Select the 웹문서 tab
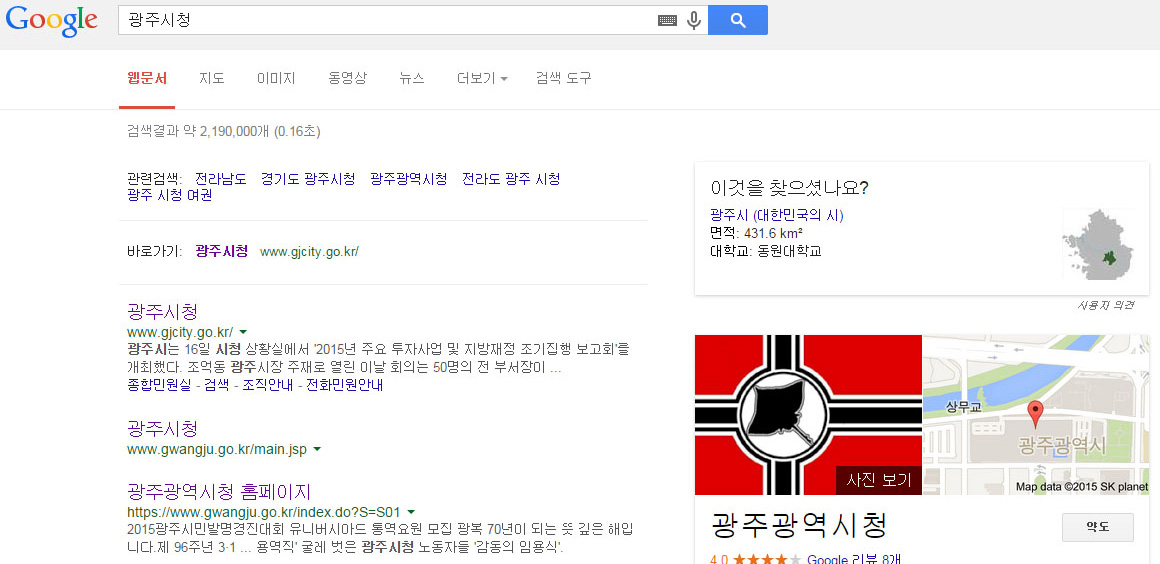The image size is (1160, 564). (x=146, y=78)
